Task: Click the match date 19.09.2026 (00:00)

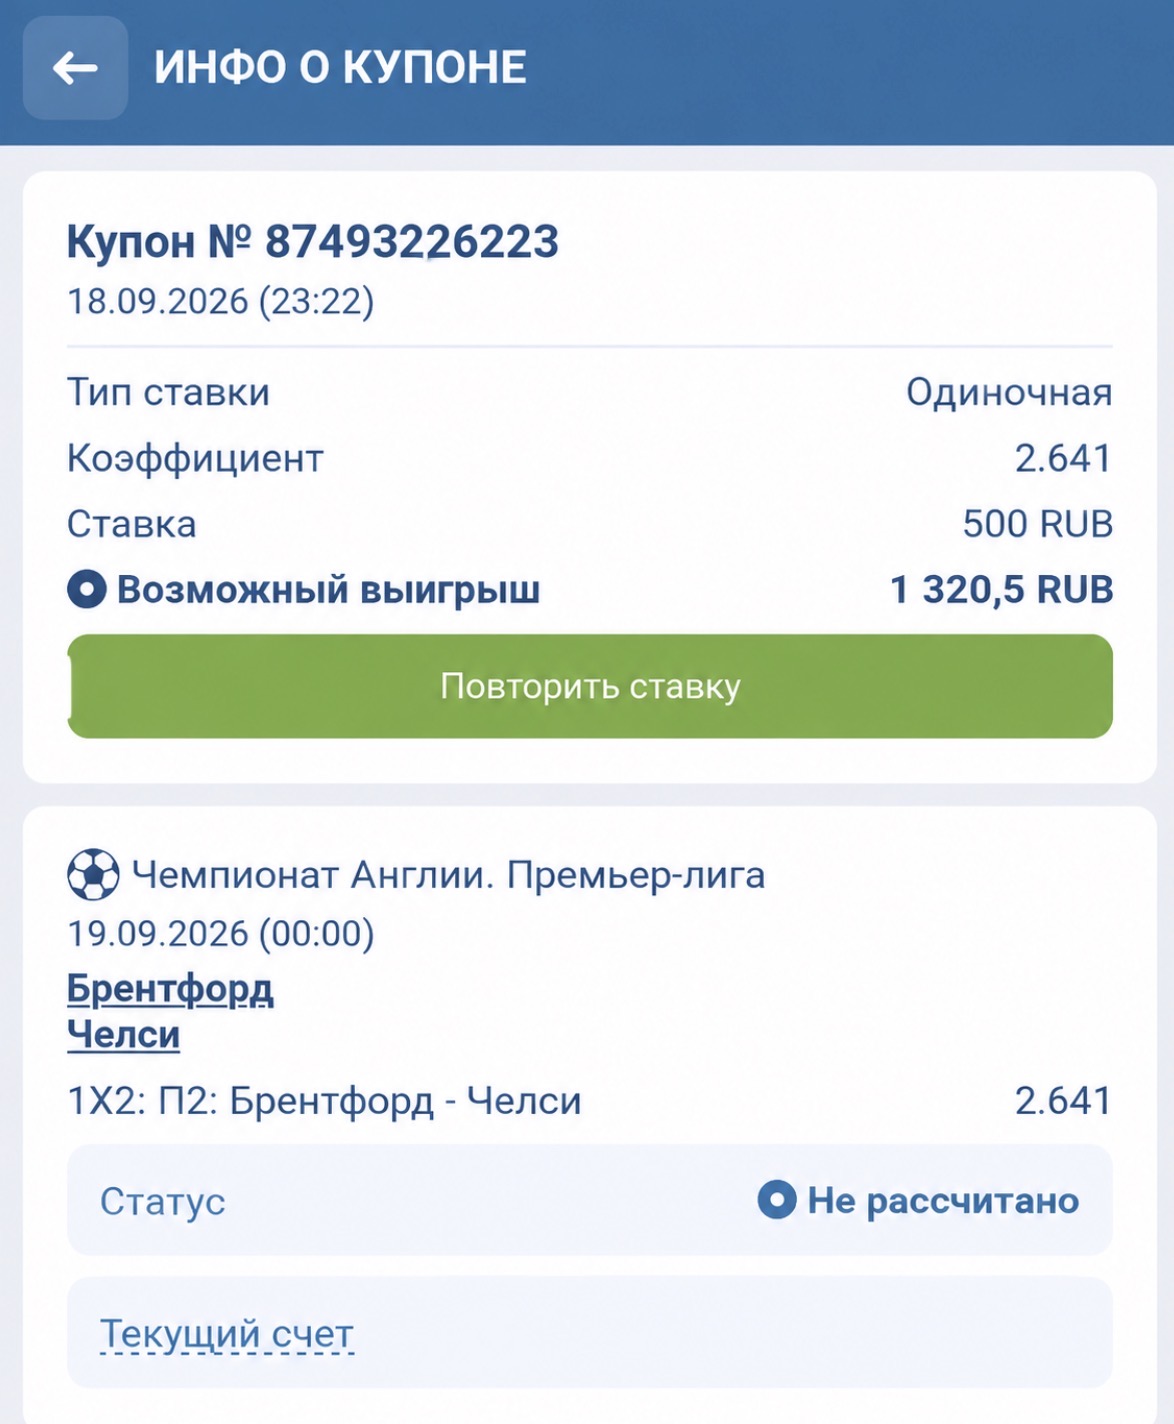Action: click(221, 934)
